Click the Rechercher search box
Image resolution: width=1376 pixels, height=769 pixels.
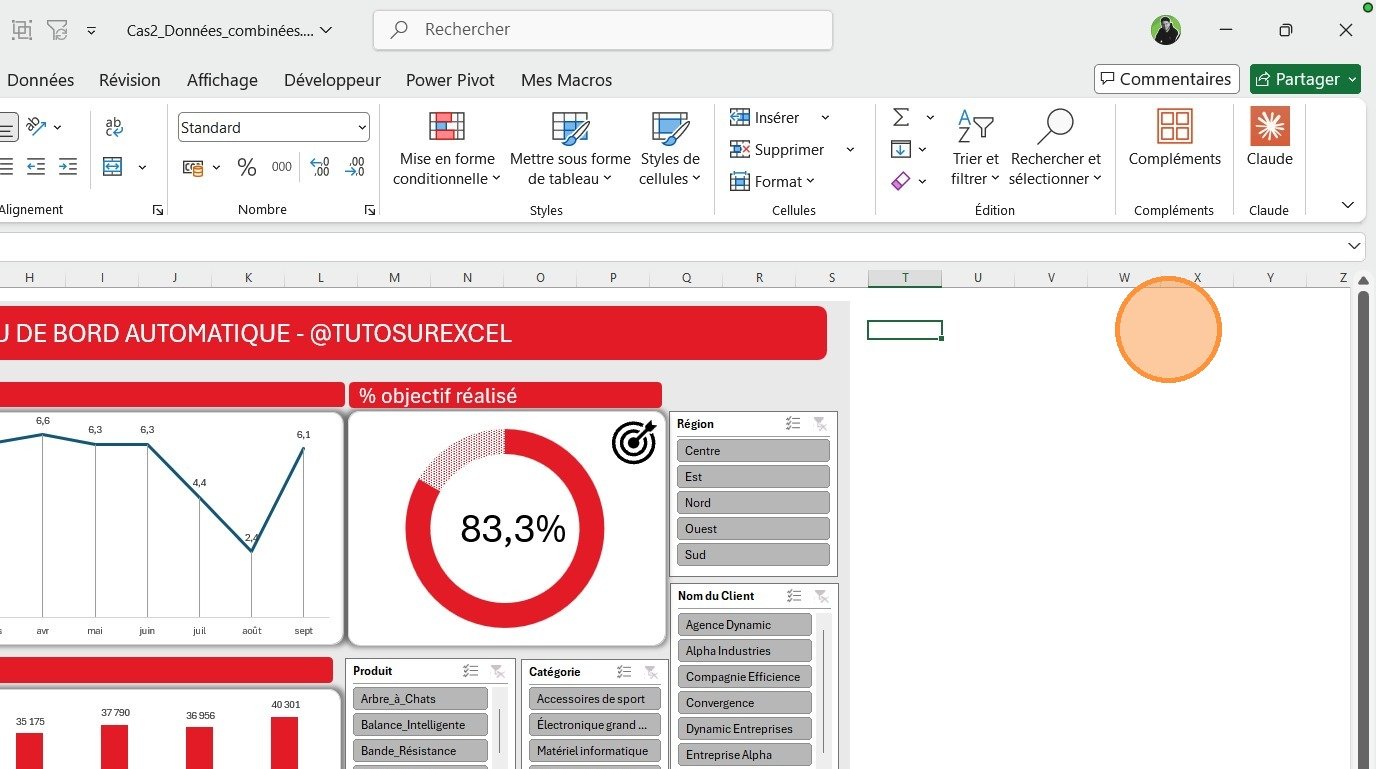click(603, 30)
